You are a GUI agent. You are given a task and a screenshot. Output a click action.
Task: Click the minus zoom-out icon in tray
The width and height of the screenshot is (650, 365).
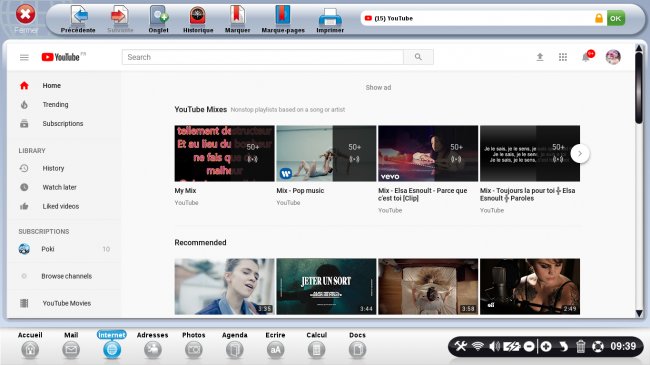click(x=529, y=346)
